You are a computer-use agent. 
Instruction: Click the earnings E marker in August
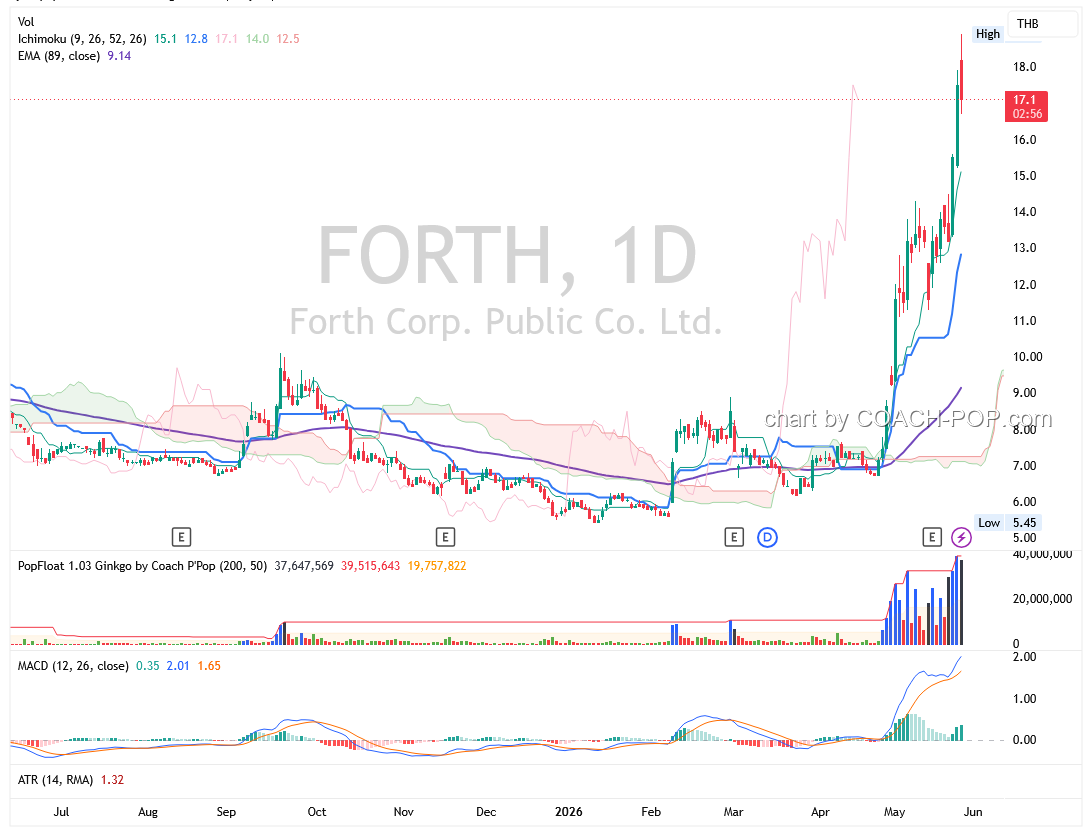click(x=181, y=537)
